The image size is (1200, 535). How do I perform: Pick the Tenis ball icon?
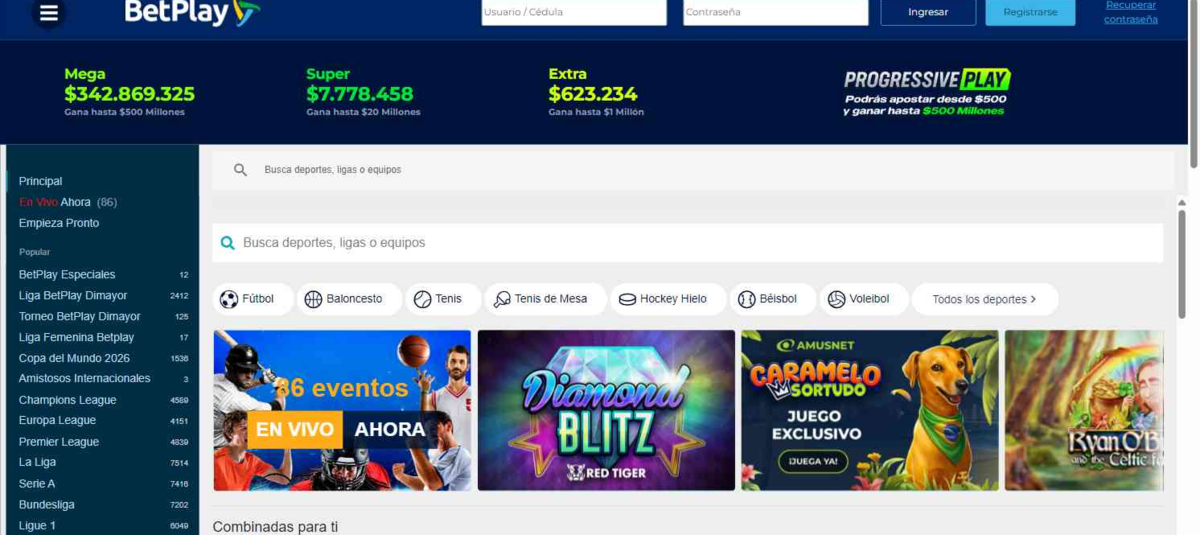pos(422,299)
